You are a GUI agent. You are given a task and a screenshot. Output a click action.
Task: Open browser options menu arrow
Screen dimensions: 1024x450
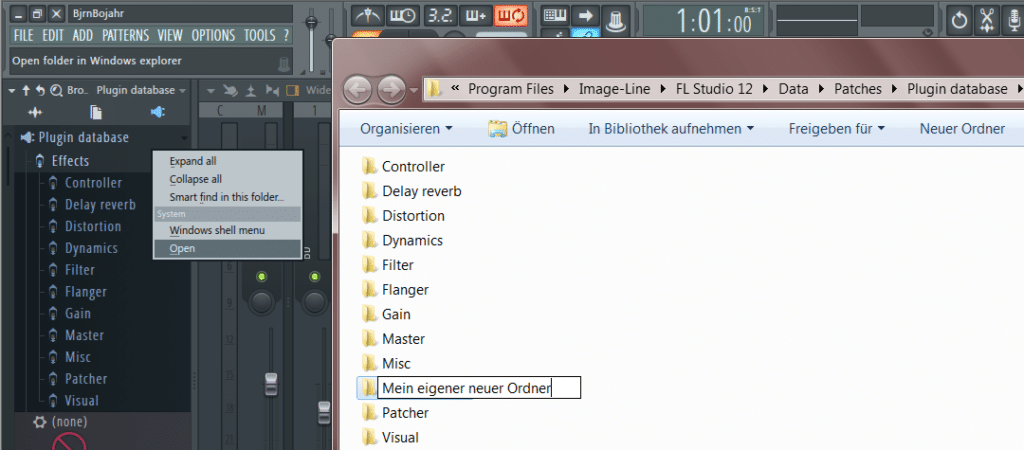coord(12,90)
